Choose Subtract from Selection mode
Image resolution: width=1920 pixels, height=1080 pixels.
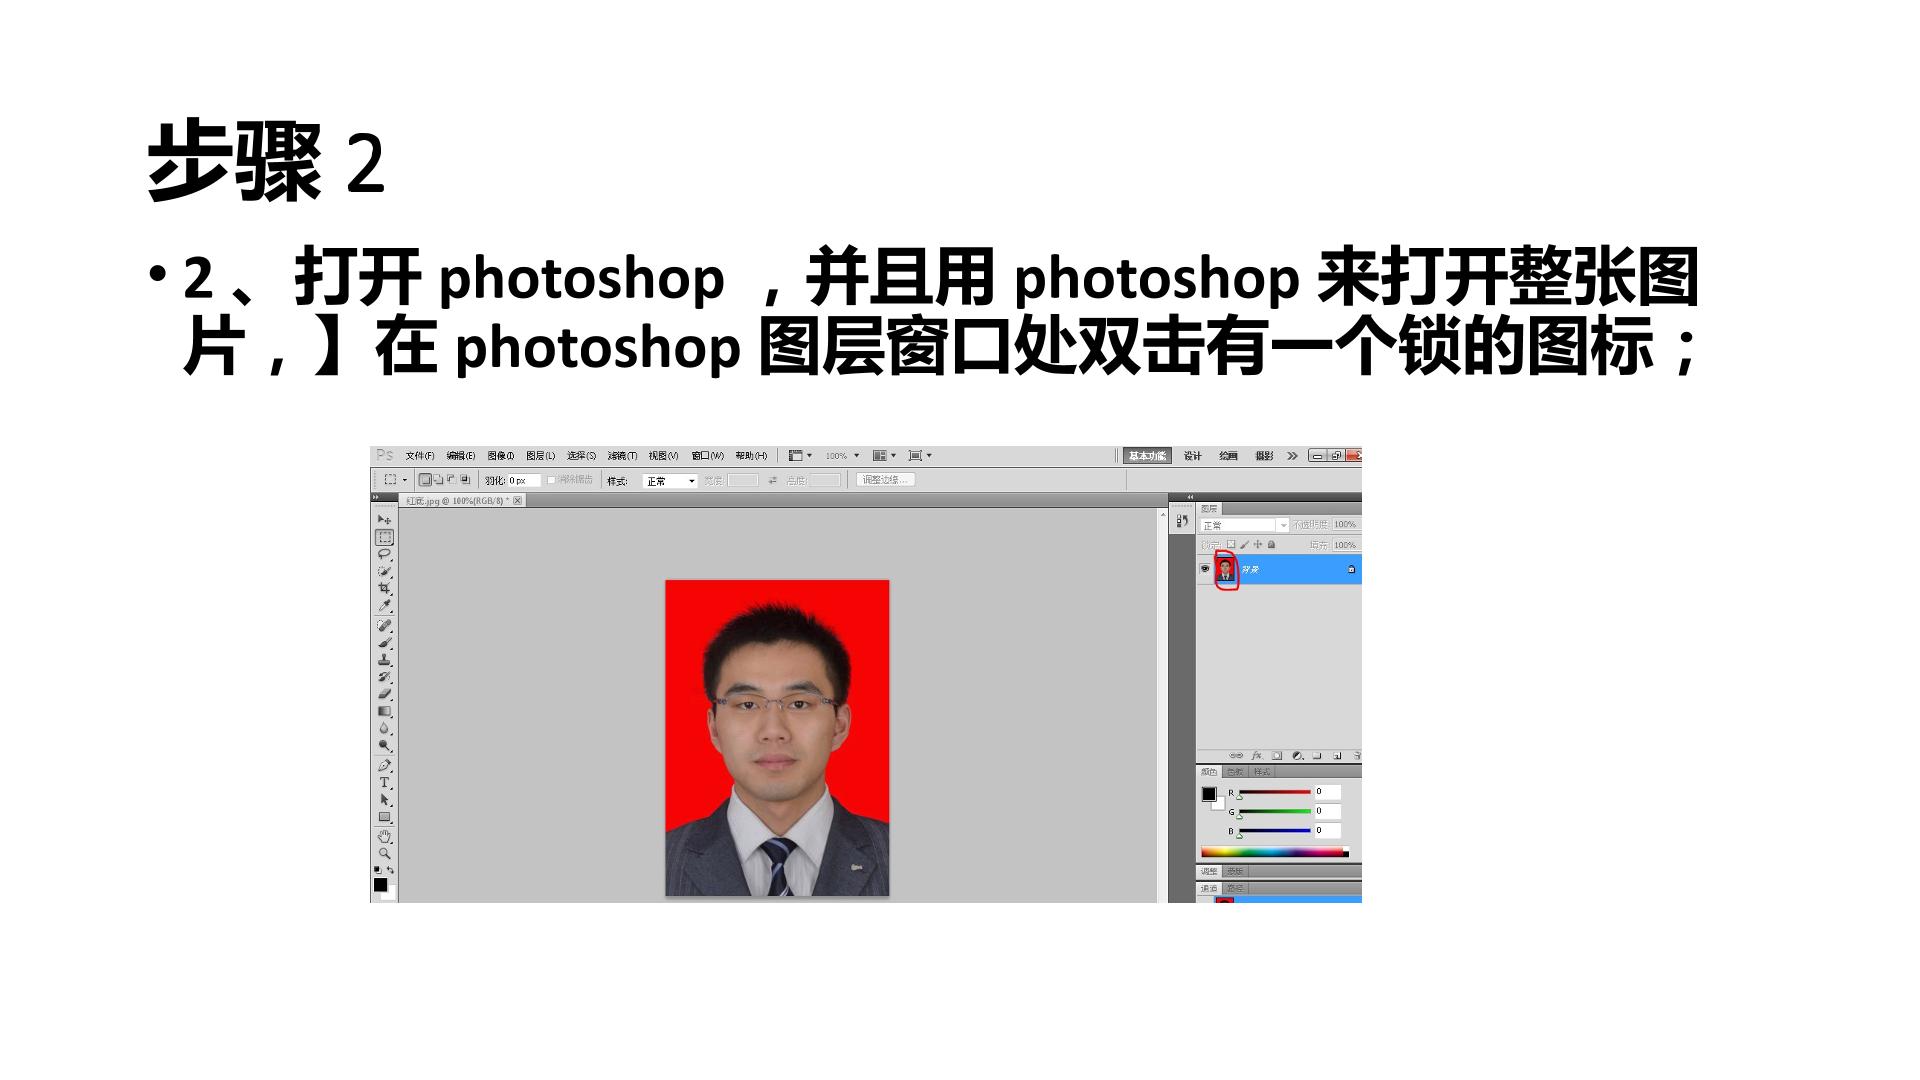[451, 480]
